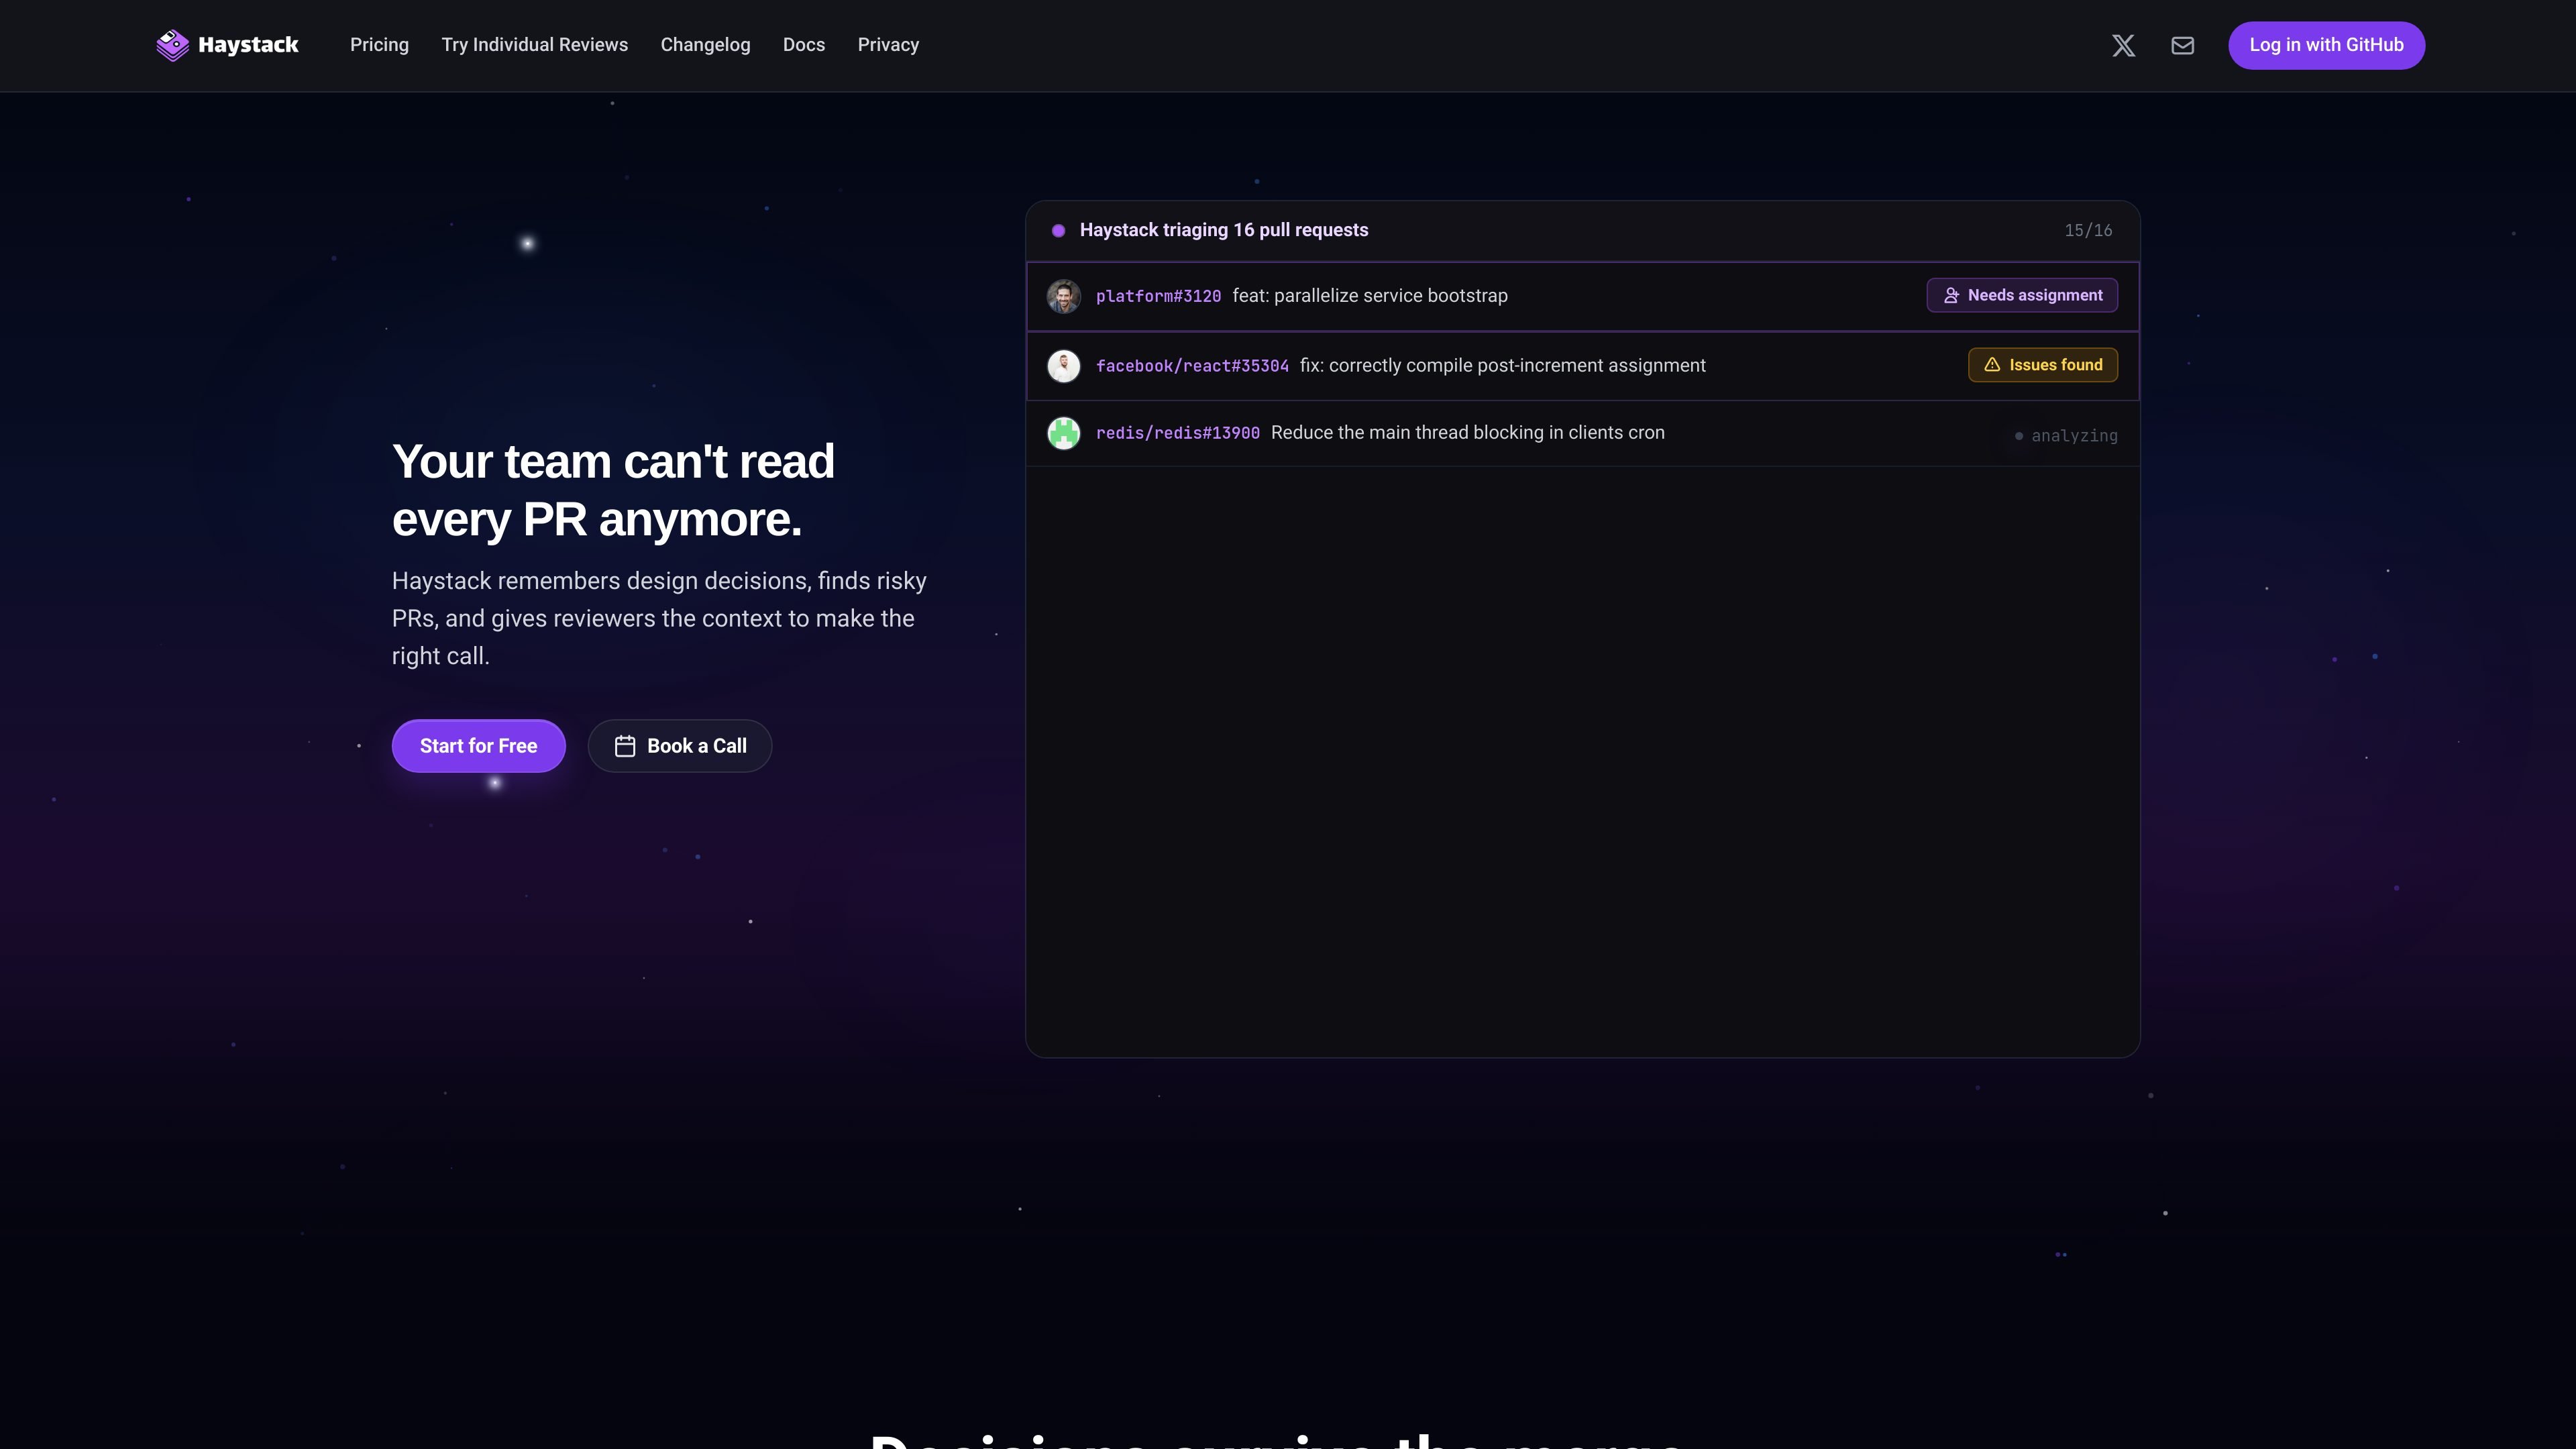This screenshot has height=1449, width=2576.
Task: Click the Issues found badge
Action: tap(2043, 365)
